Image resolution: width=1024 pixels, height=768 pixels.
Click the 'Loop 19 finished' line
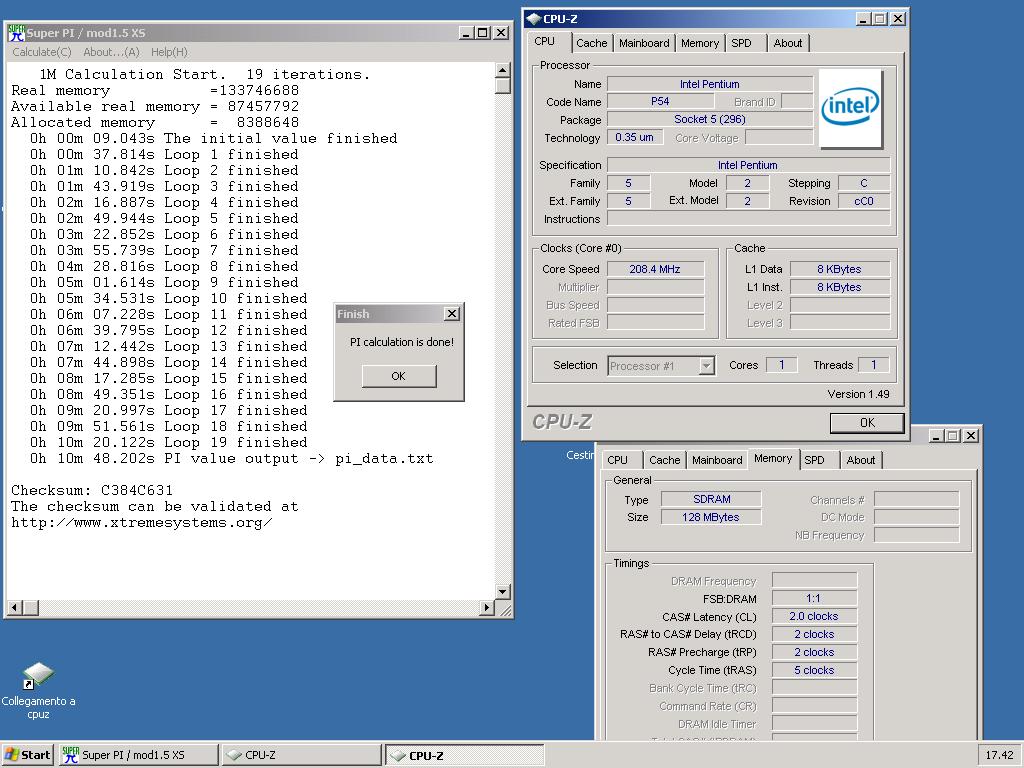pyautogui.click(x=168, y=442)
